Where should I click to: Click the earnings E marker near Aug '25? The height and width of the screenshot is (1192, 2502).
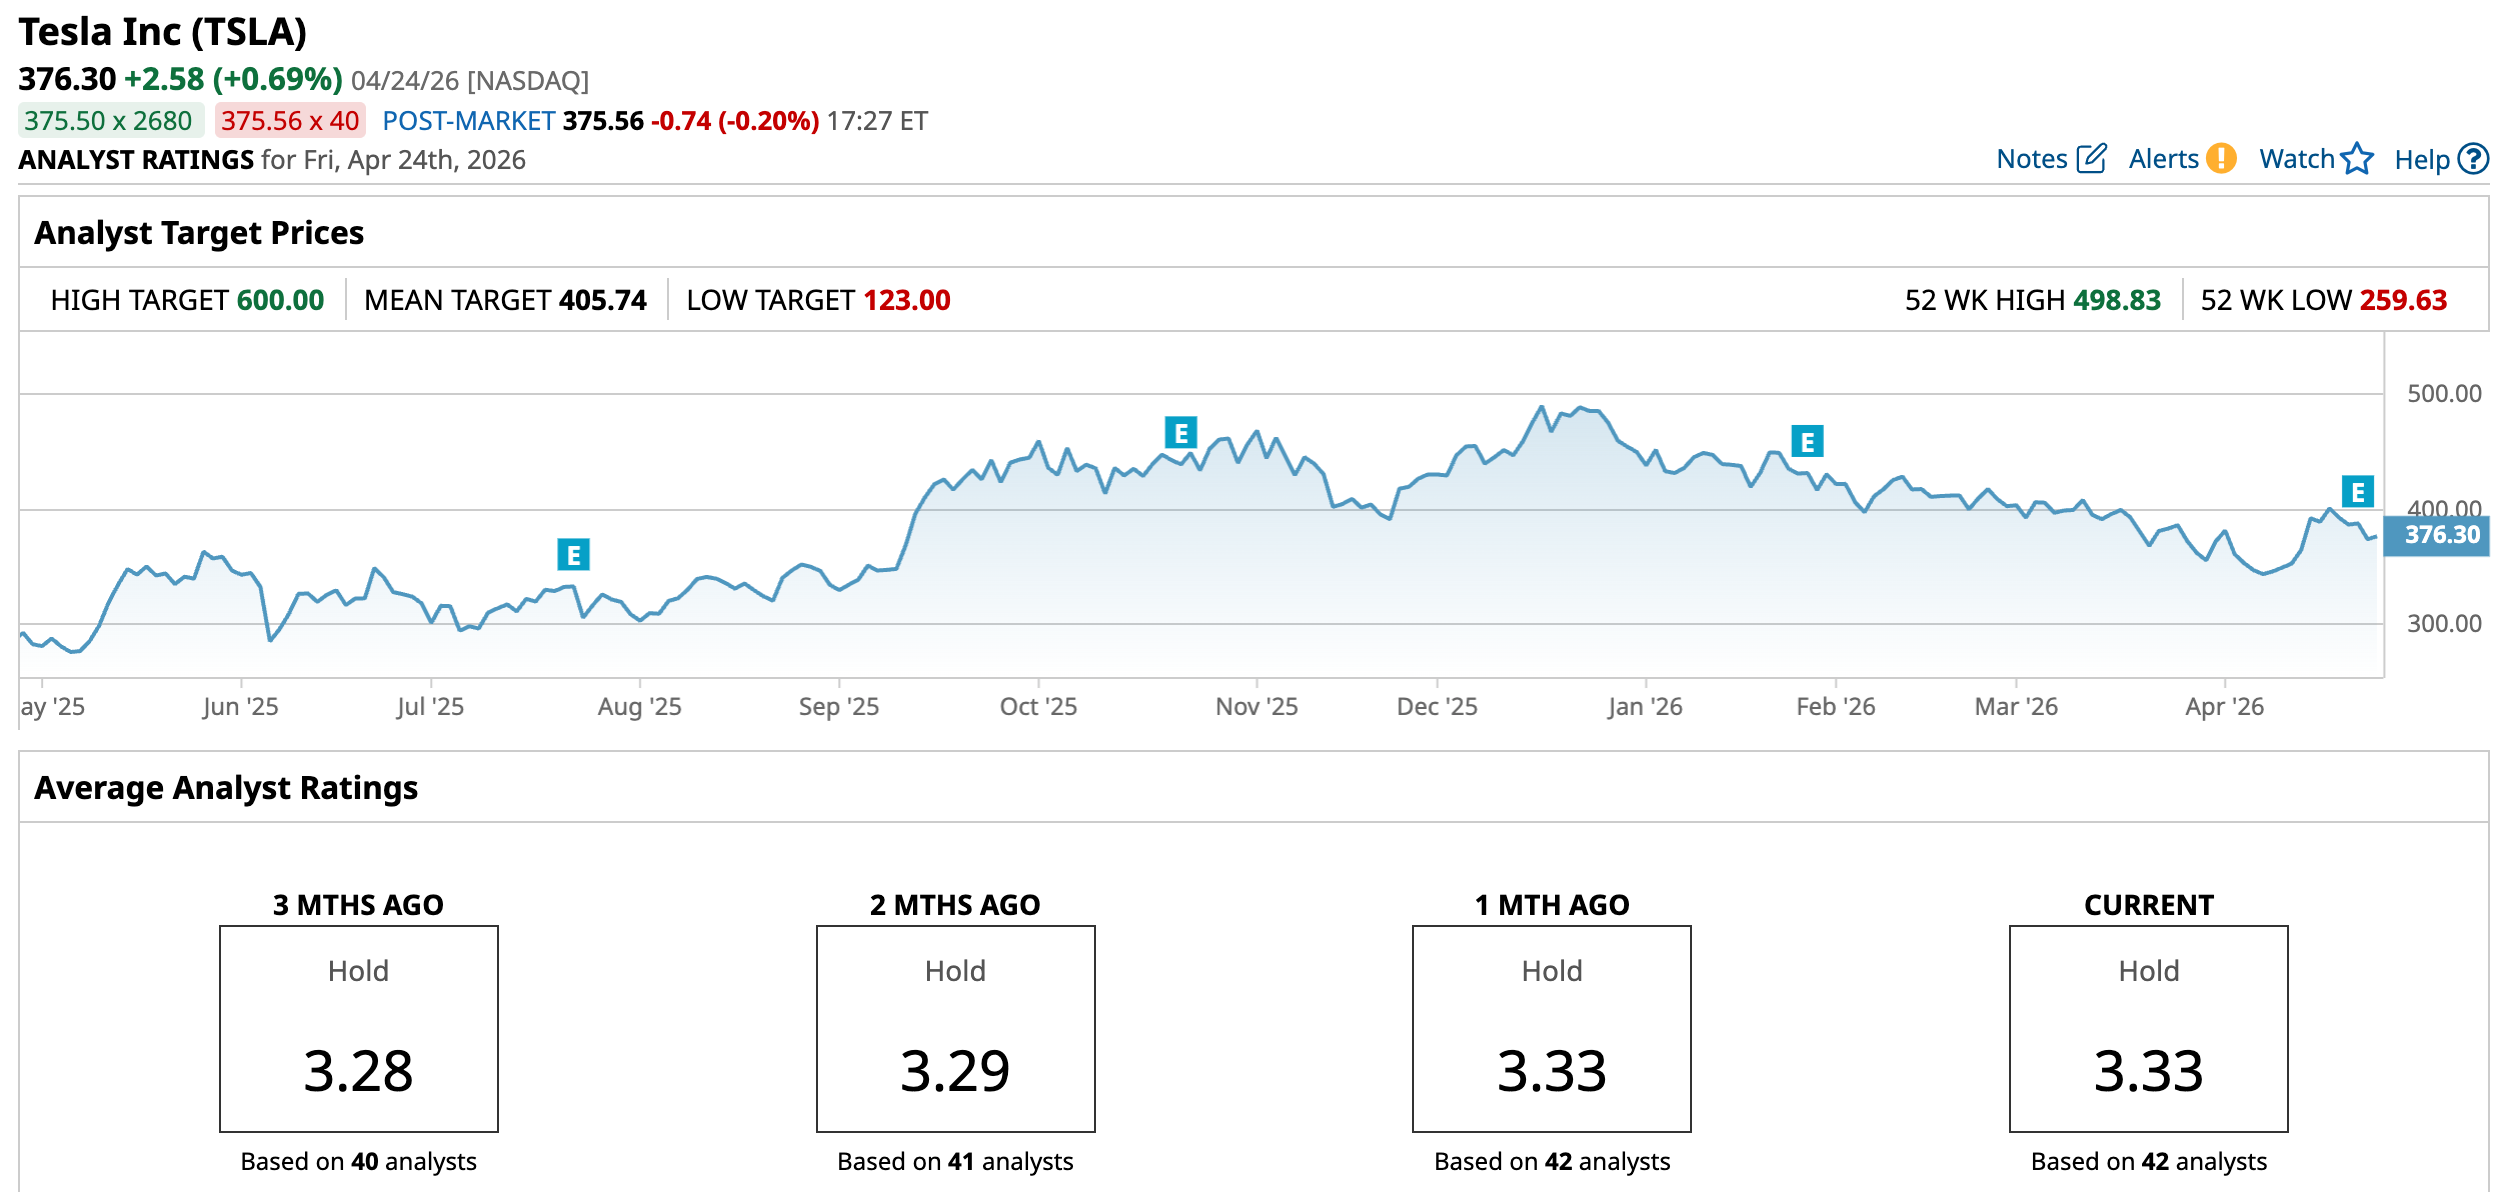(x=573, y=554)
